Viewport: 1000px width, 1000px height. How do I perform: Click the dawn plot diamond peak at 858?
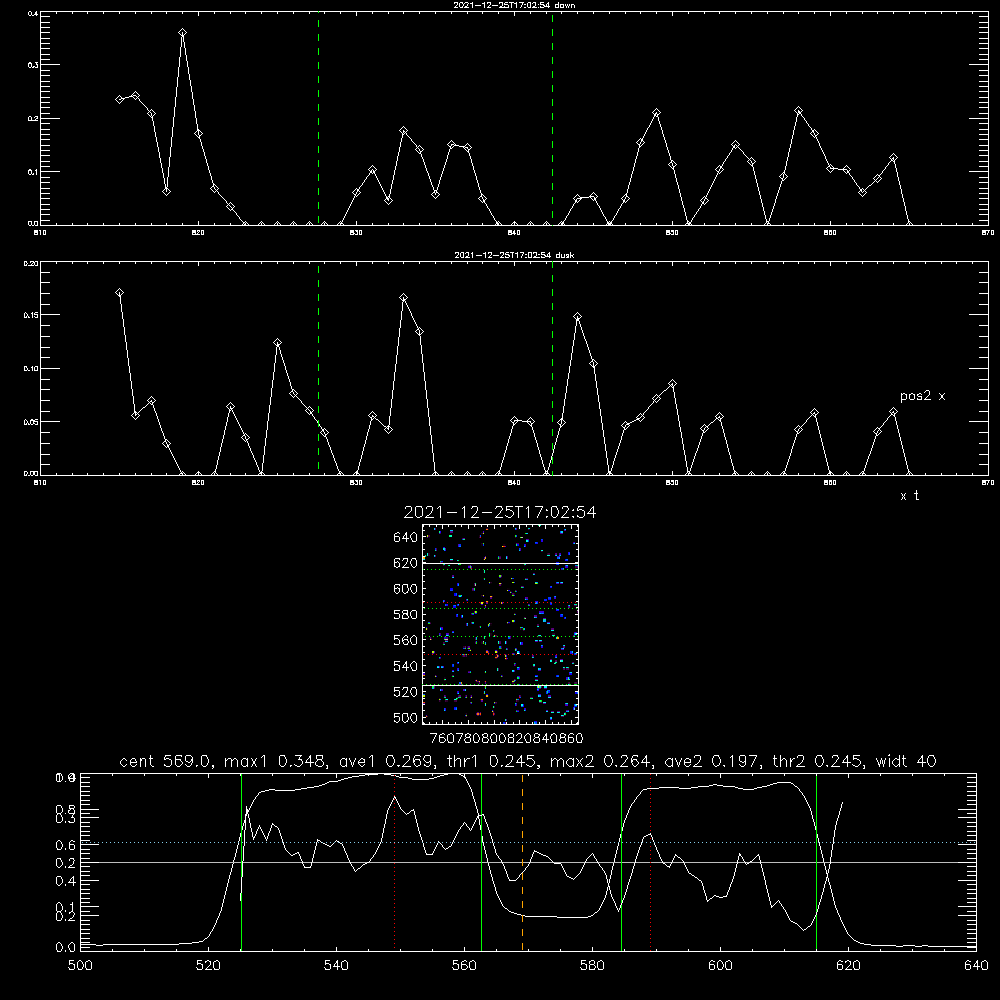[798, 111]
